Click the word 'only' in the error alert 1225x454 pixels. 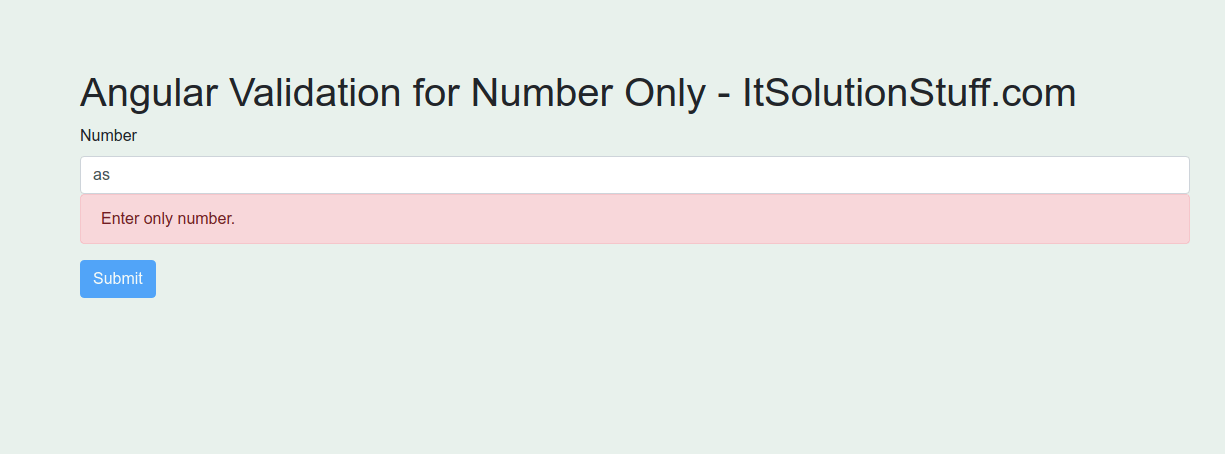pos(158,219)
